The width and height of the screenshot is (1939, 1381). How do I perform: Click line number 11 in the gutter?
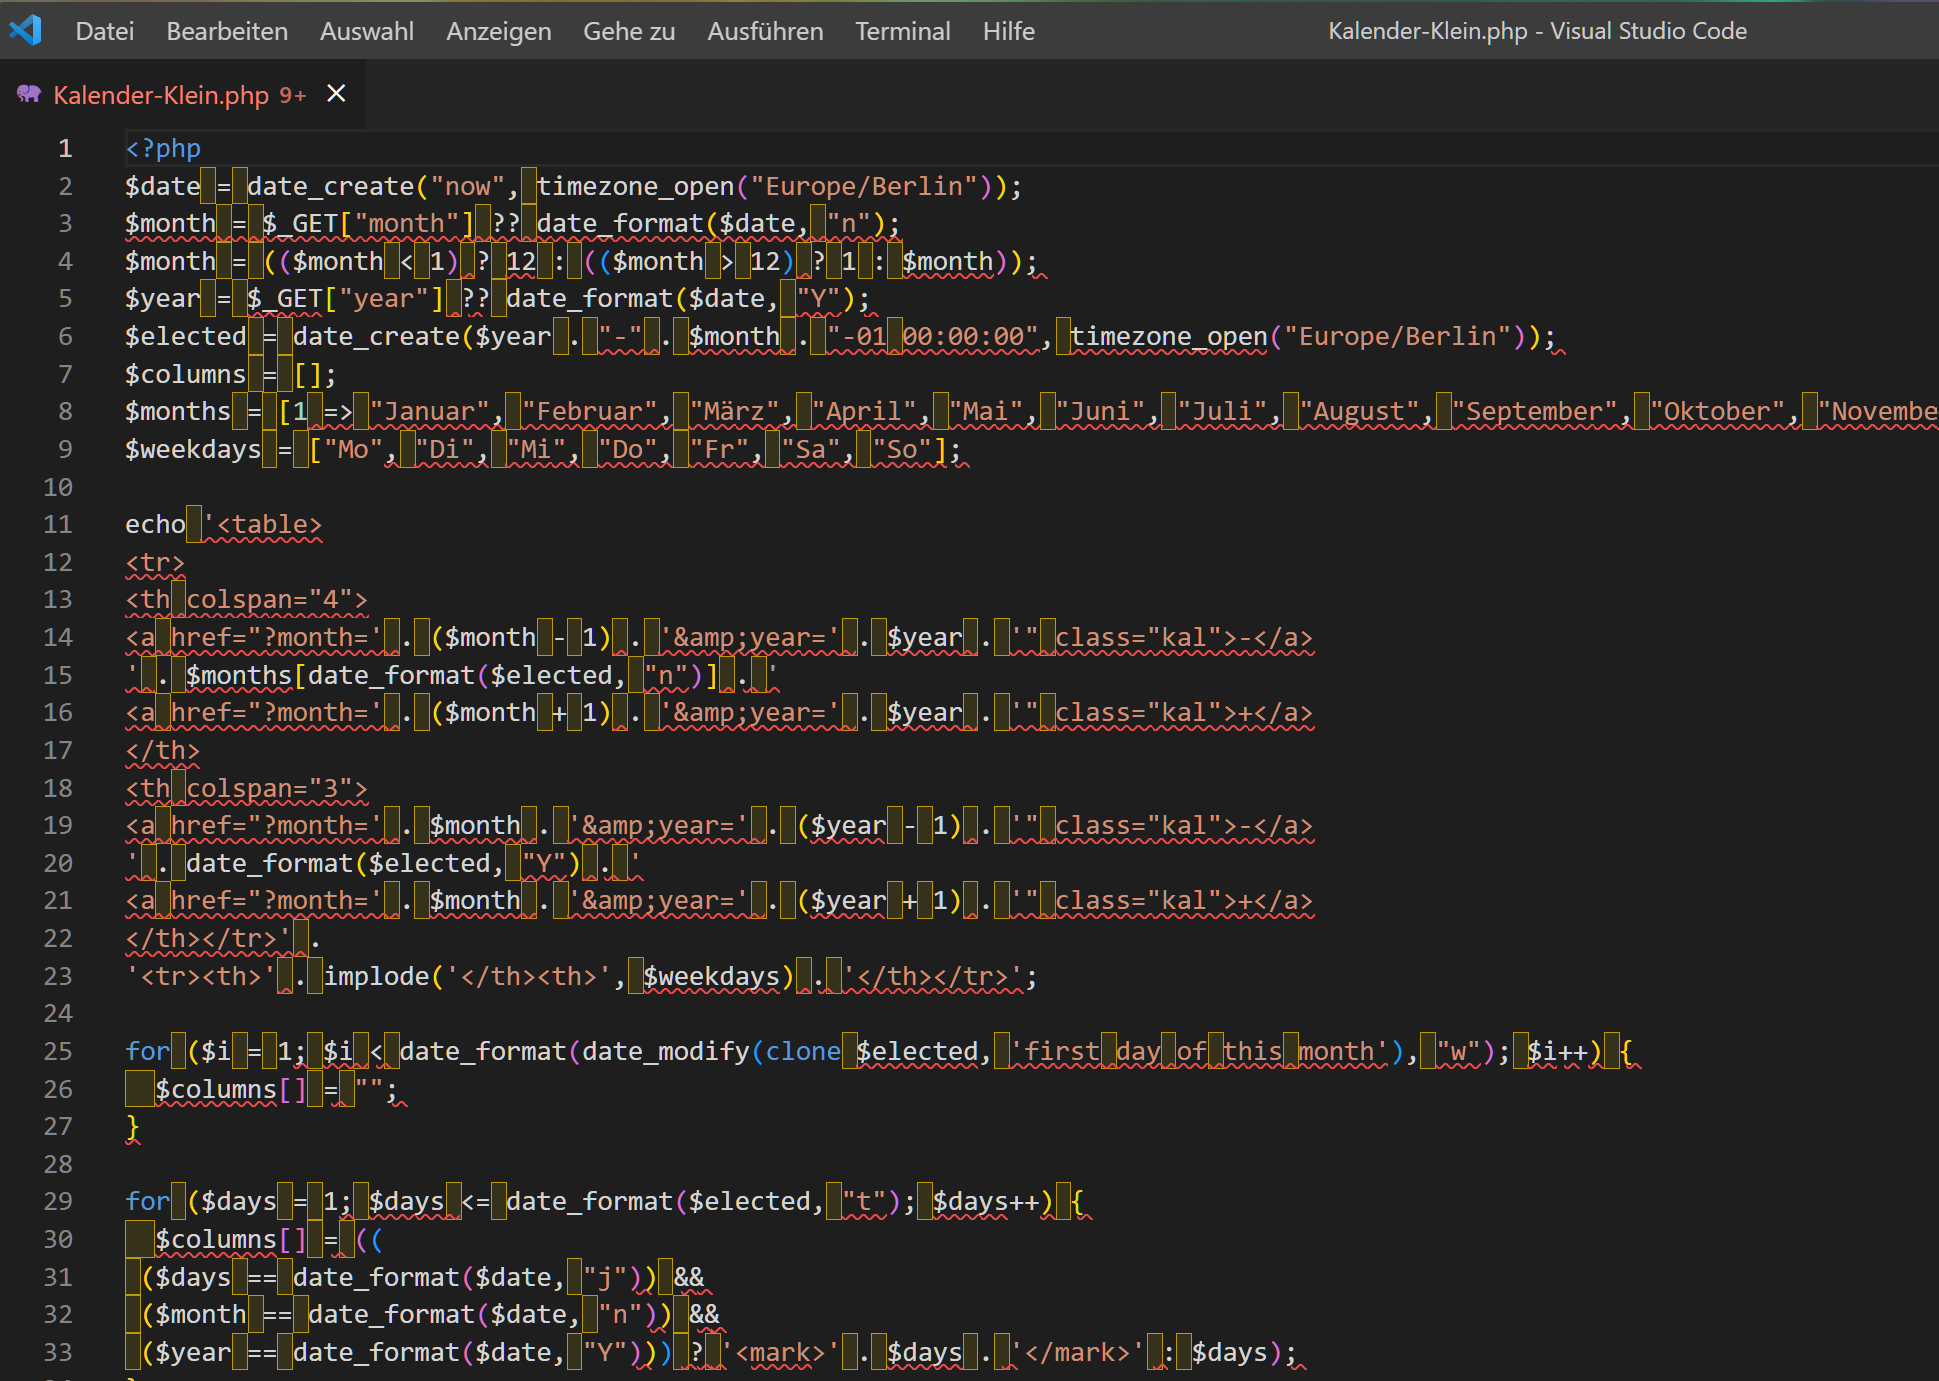point(58,524)
